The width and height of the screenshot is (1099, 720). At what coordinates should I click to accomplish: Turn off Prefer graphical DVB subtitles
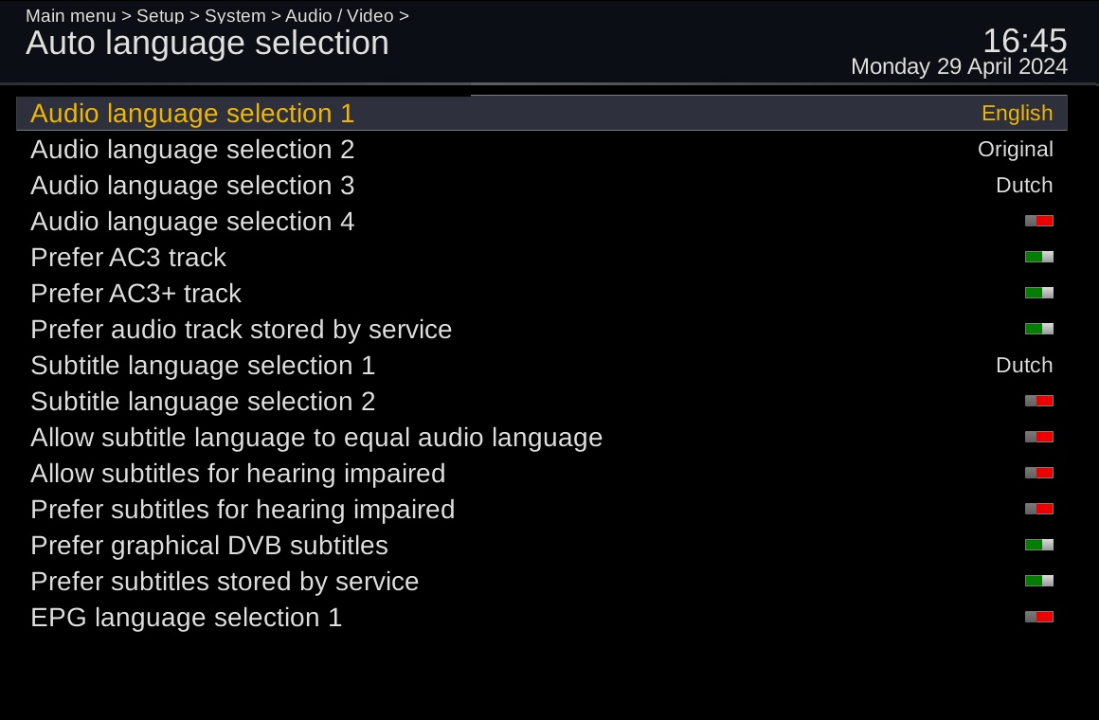[1038, 545]
